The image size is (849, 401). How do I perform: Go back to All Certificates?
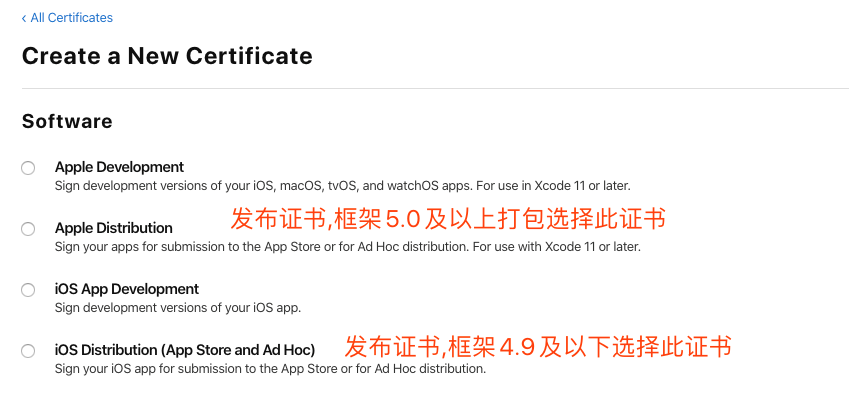(x=67, y=18)
